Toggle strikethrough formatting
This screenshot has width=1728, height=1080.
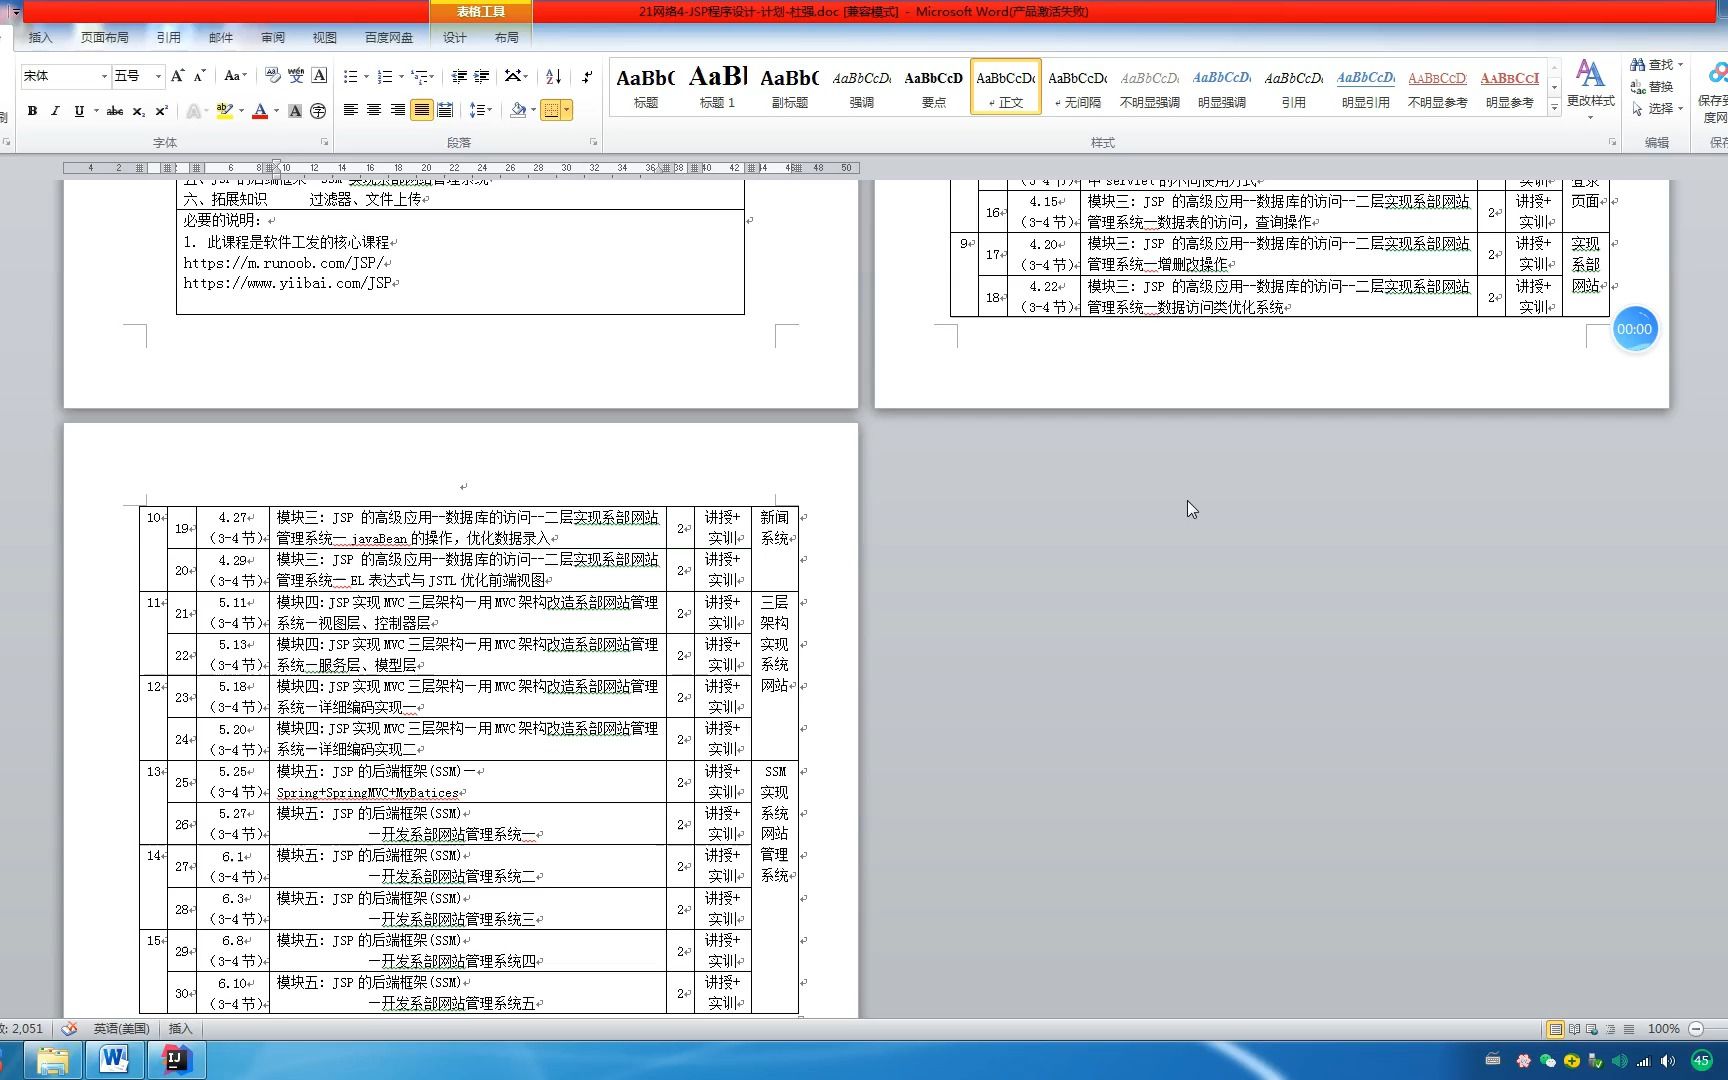tap(115, 111)
